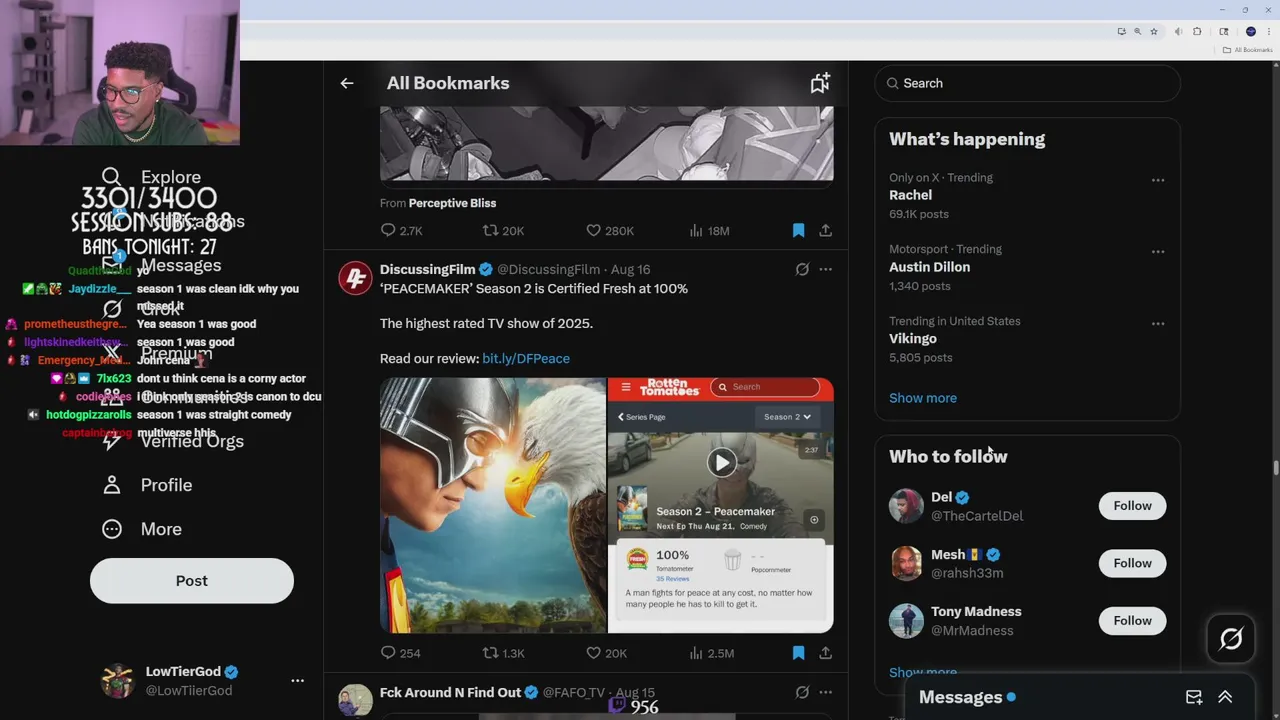The width and height of the screenshot is (1280, 720).
Task: Open the browser profile avatar
Action: pos(1250,32)
